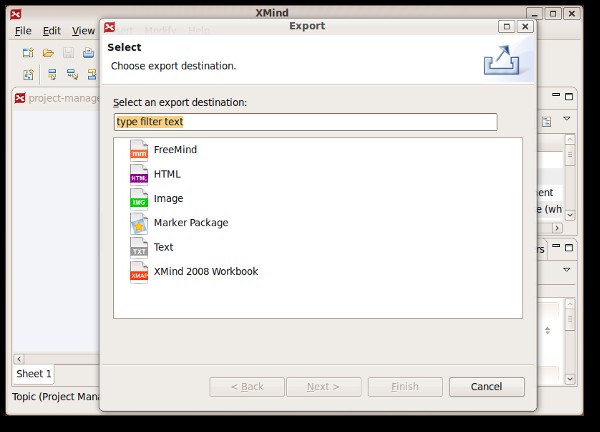Pick Marker Package export option
The height and width of the screenshot is (432, 600).
[x=179, y=223]
